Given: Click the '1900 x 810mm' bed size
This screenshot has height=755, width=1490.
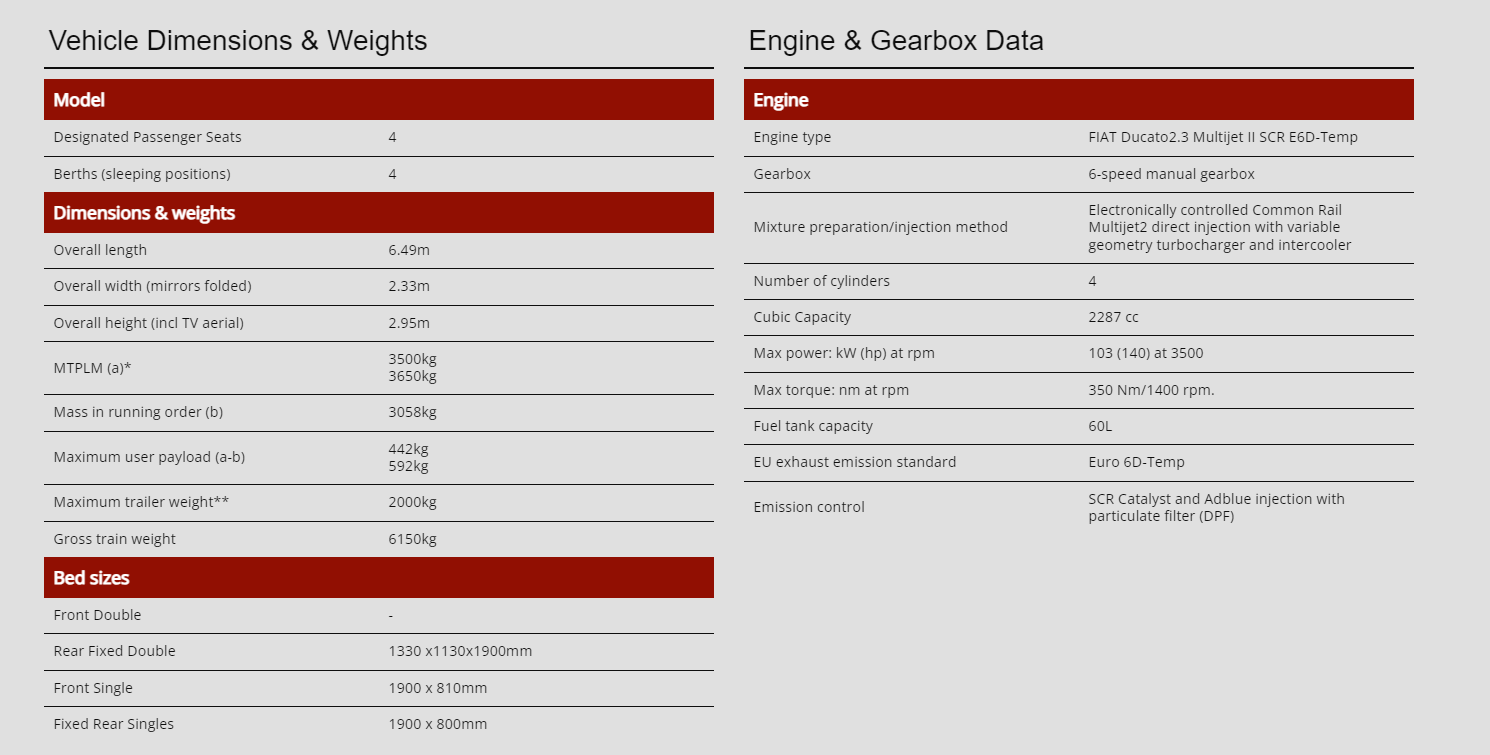Looking at the screenshot, I should coord(438,688).
